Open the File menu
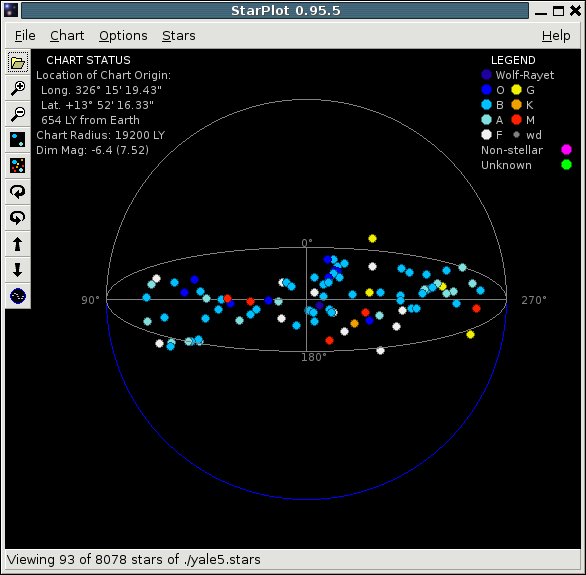 (25, 36)
